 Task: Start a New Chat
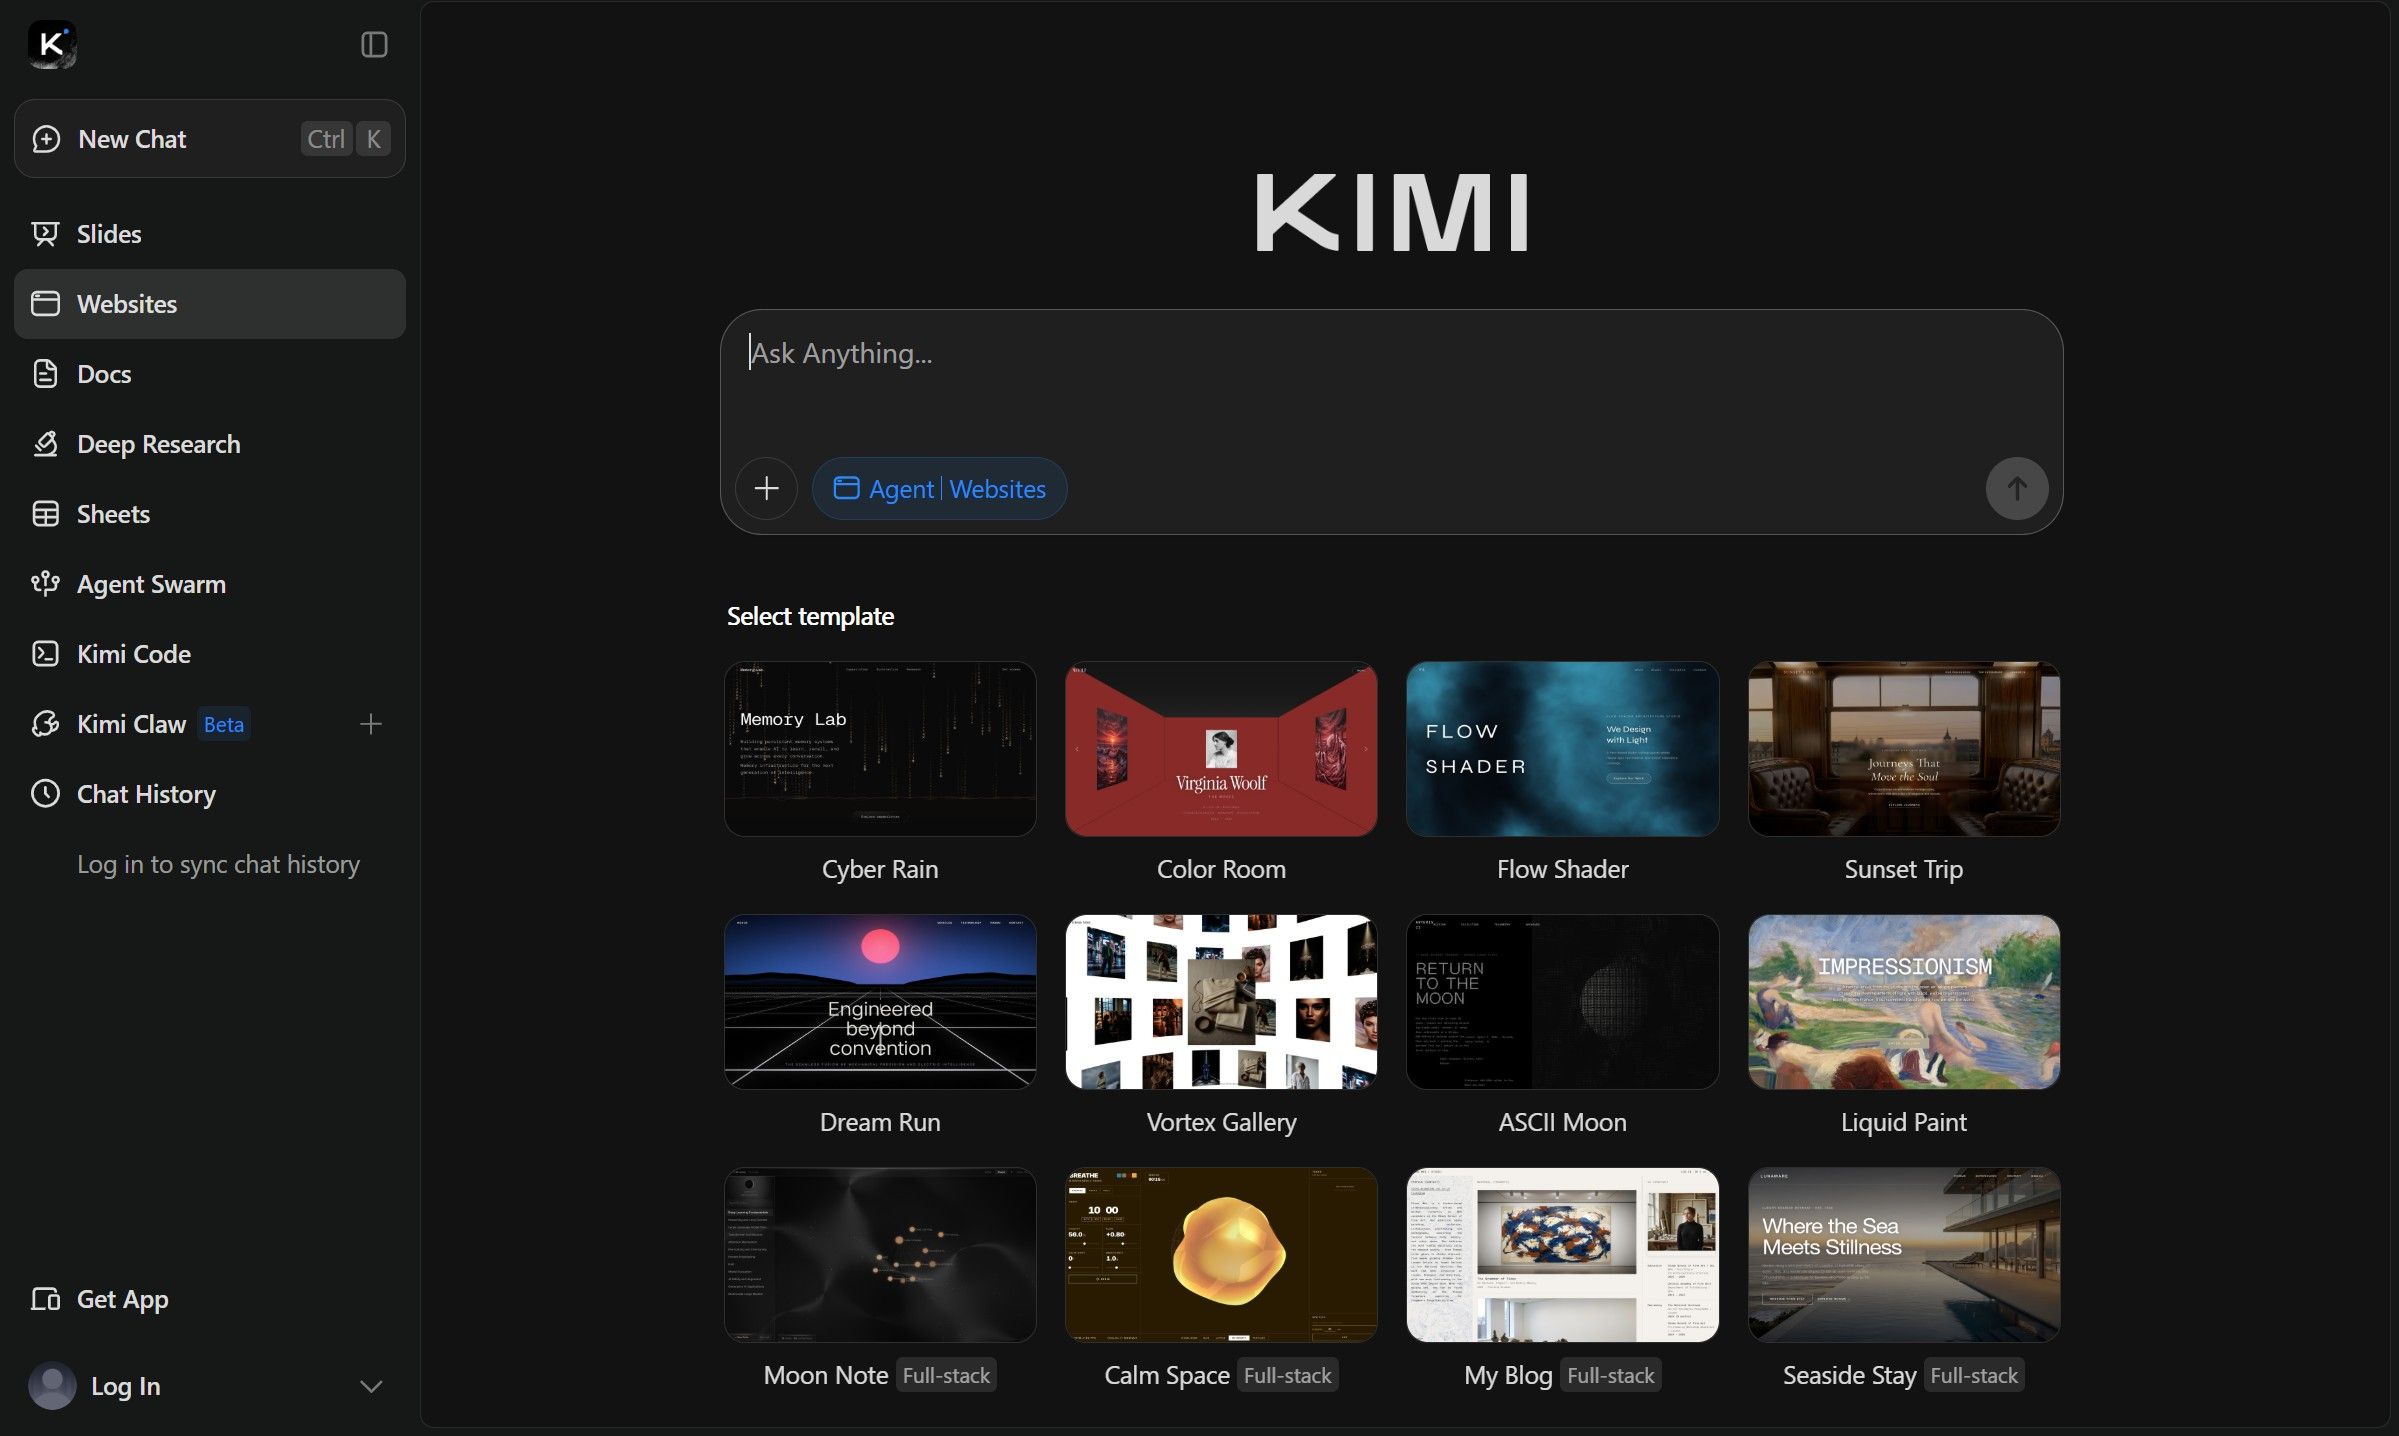[210, 139]
